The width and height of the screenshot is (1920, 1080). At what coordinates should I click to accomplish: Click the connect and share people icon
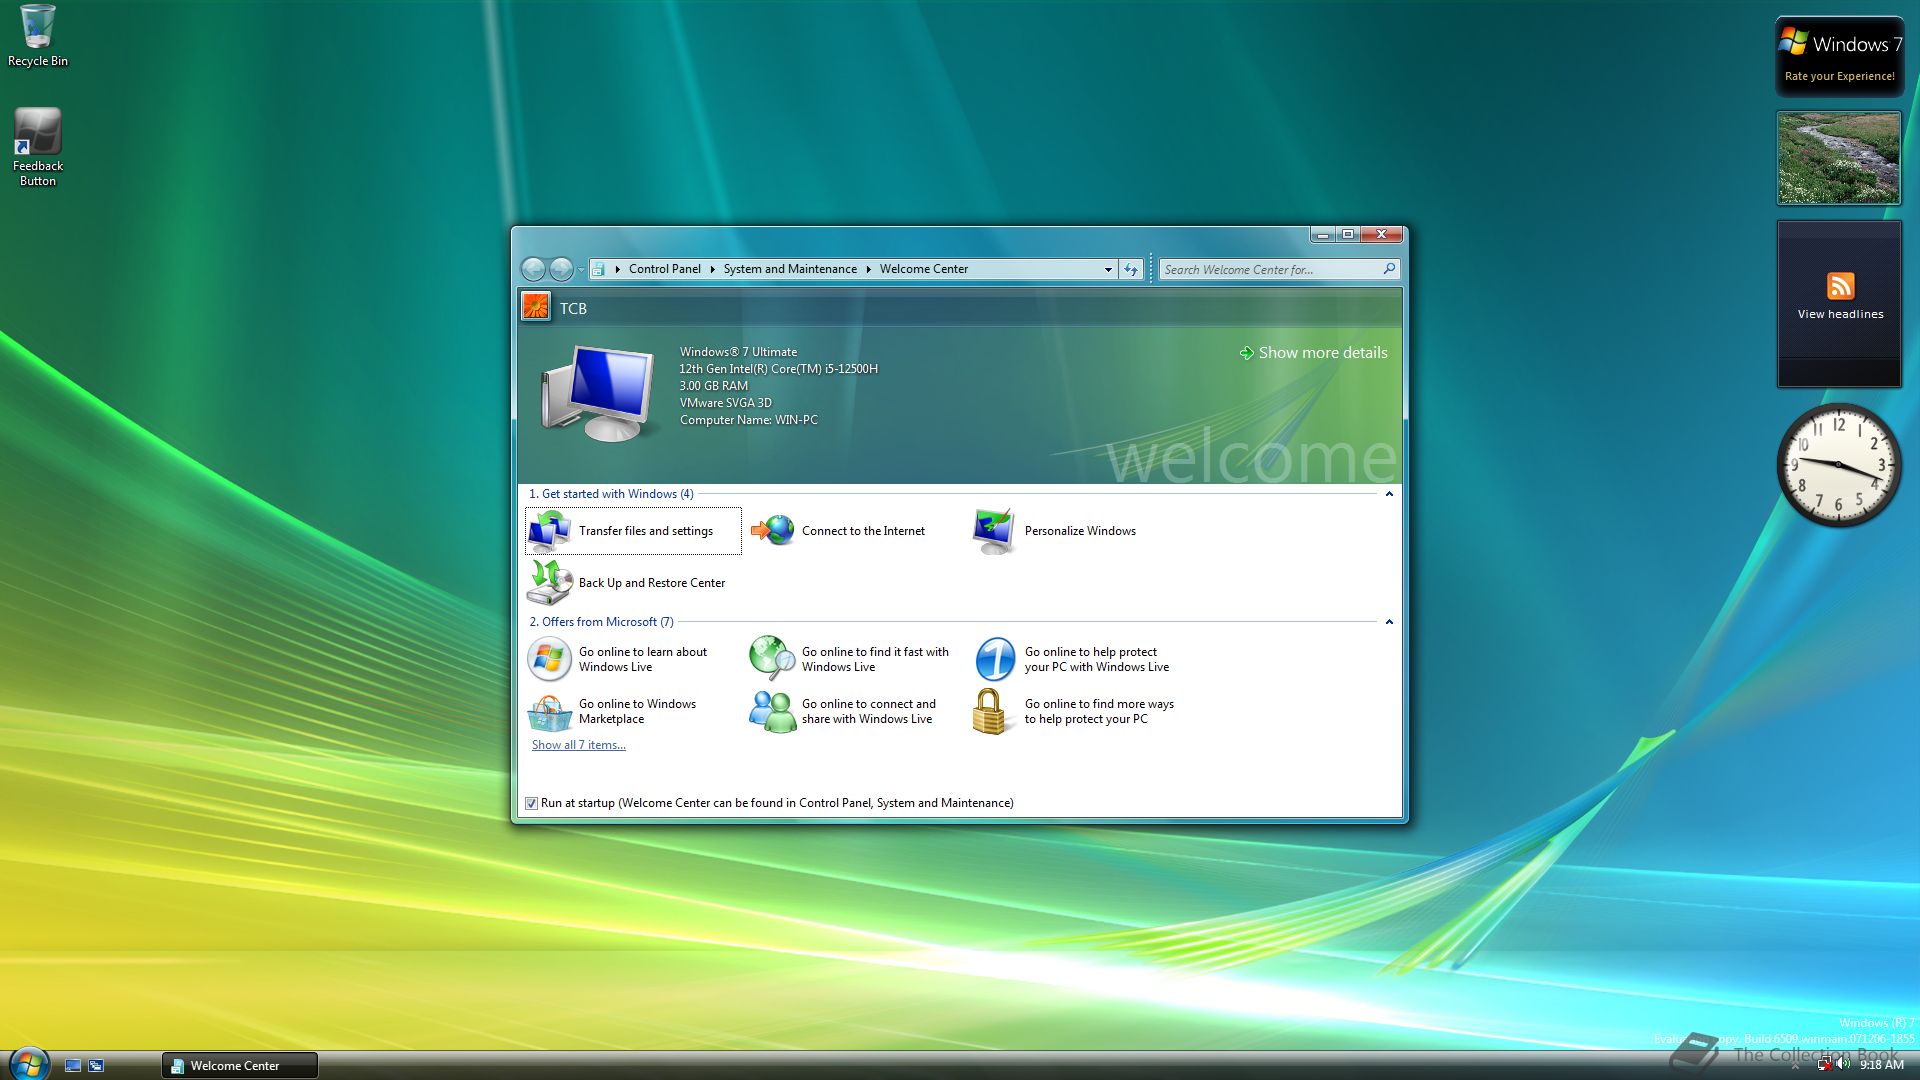point(772,711)
